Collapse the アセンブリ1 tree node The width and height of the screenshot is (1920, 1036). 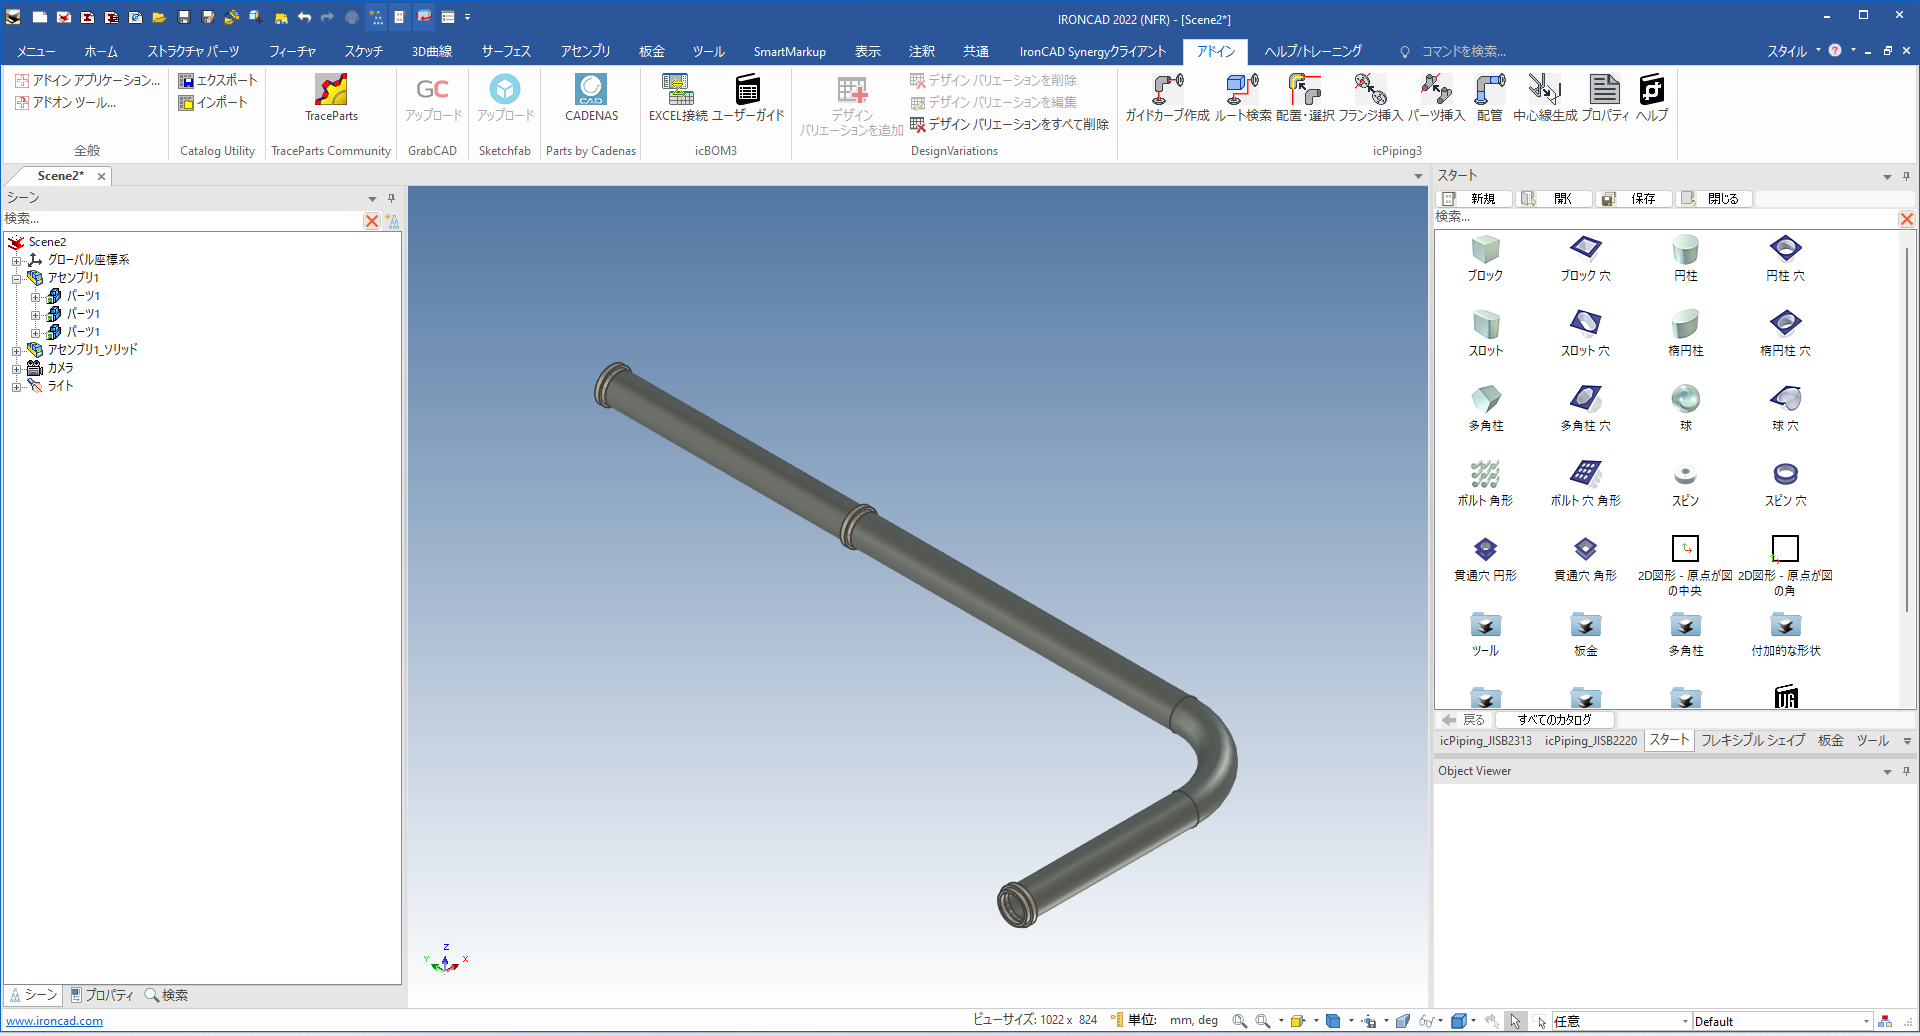point(17,278)
